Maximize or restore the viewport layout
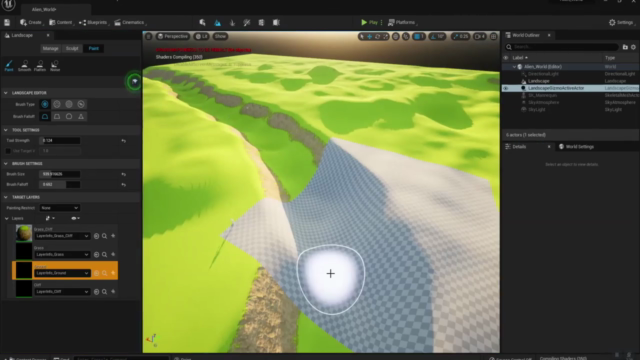The width and height of the screenshot is (640, 360). 493,37
